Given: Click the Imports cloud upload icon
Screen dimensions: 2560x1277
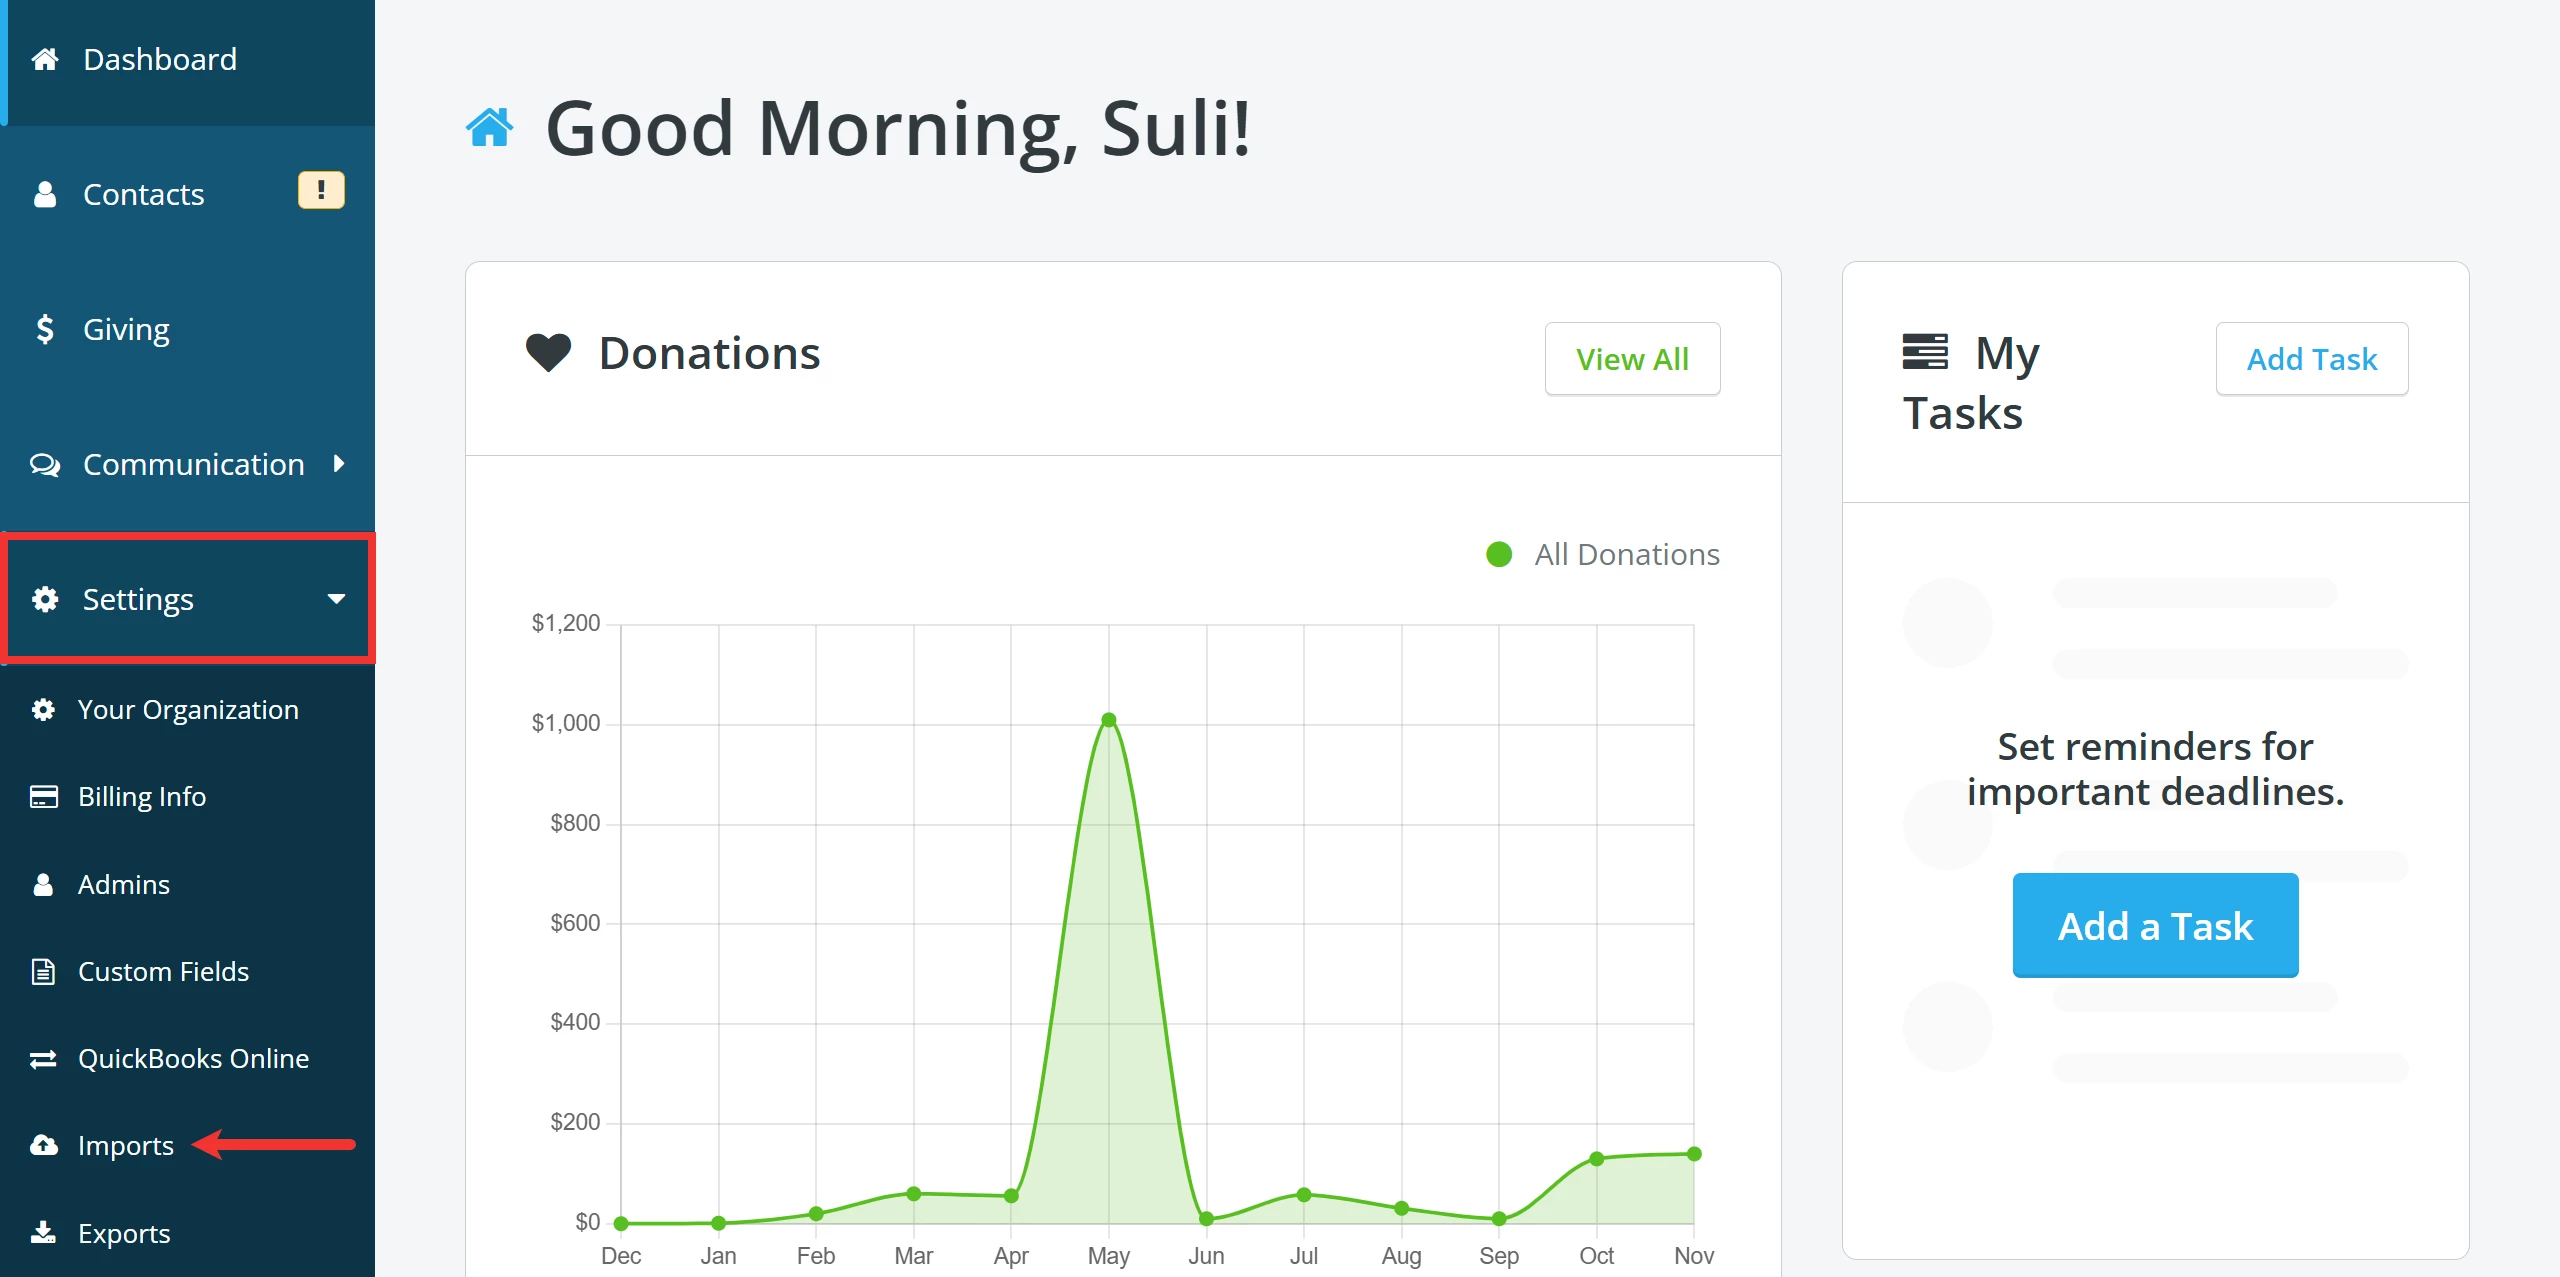Looking at the screenshot, I should 44,1145.
